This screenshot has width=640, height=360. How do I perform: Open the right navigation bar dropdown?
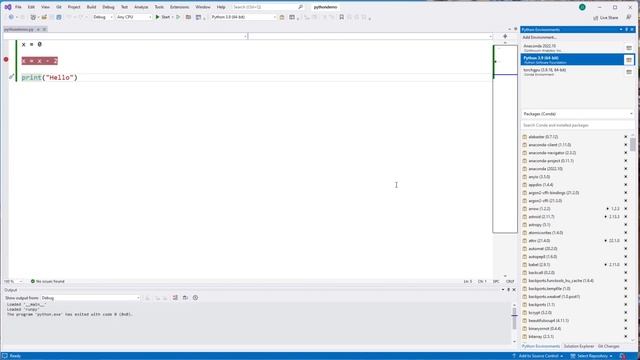pyautogui.click(x=371, y=36)
